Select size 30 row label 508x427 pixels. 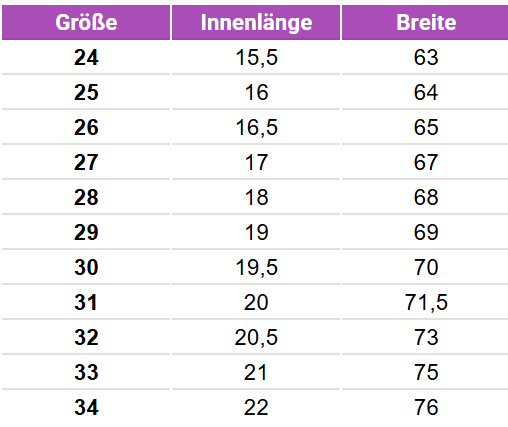pos(86,267)
